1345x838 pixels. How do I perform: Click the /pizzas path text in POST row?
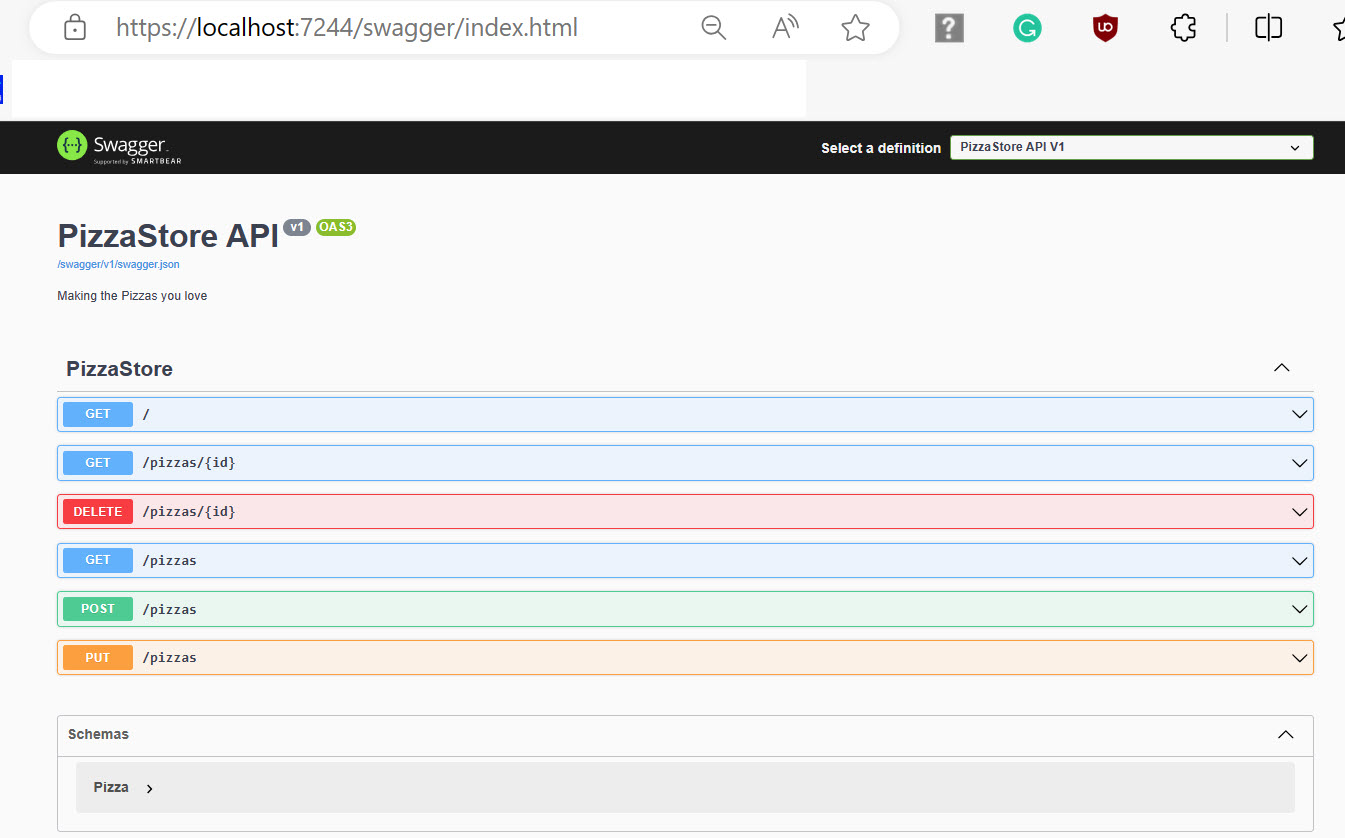tap(169, 609)
